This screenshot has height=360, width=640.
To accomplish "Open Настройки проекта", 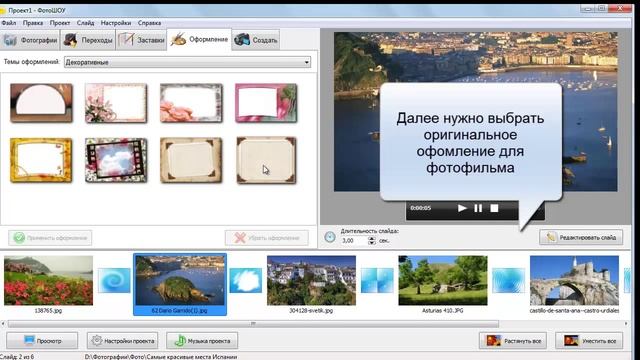I will point(123,340).
